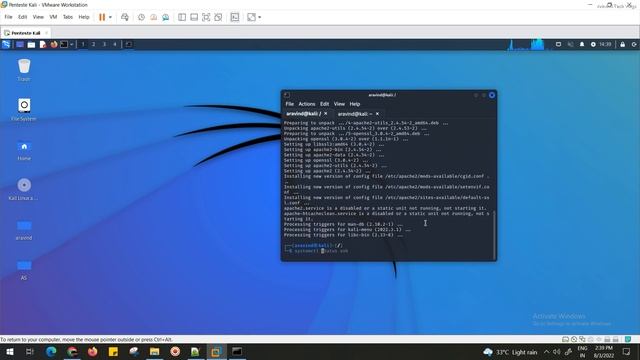The width and height of the screenshot is (640, 360).
Task: Toggle the thumbnail bar view in VMware
Action: [x=194, y=17]
